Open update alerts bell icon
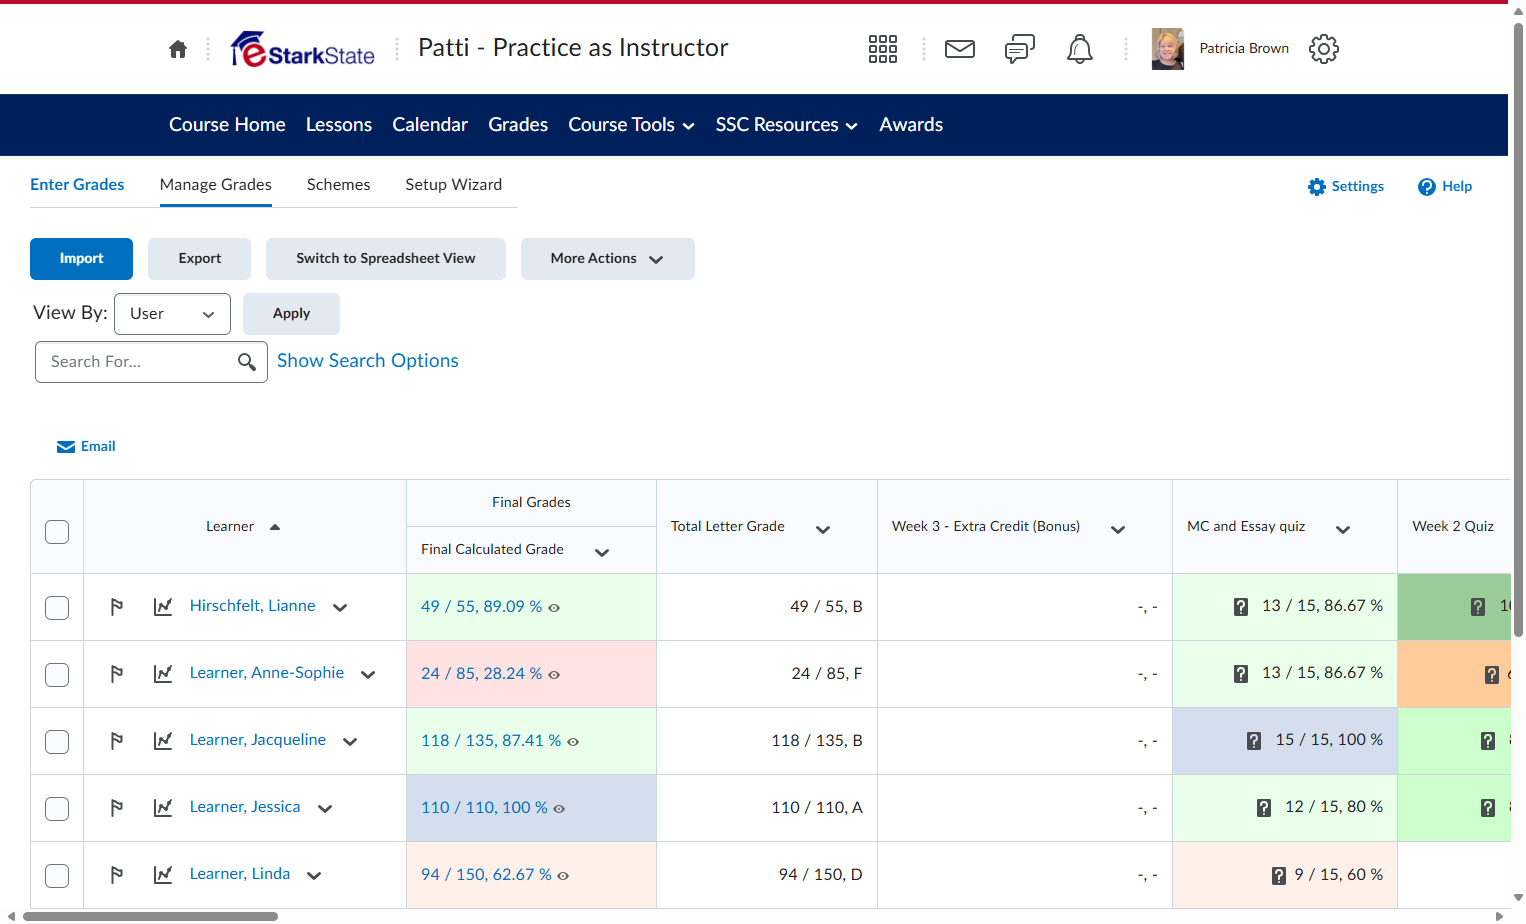 pyautogui.click(x=1080, y=49)
